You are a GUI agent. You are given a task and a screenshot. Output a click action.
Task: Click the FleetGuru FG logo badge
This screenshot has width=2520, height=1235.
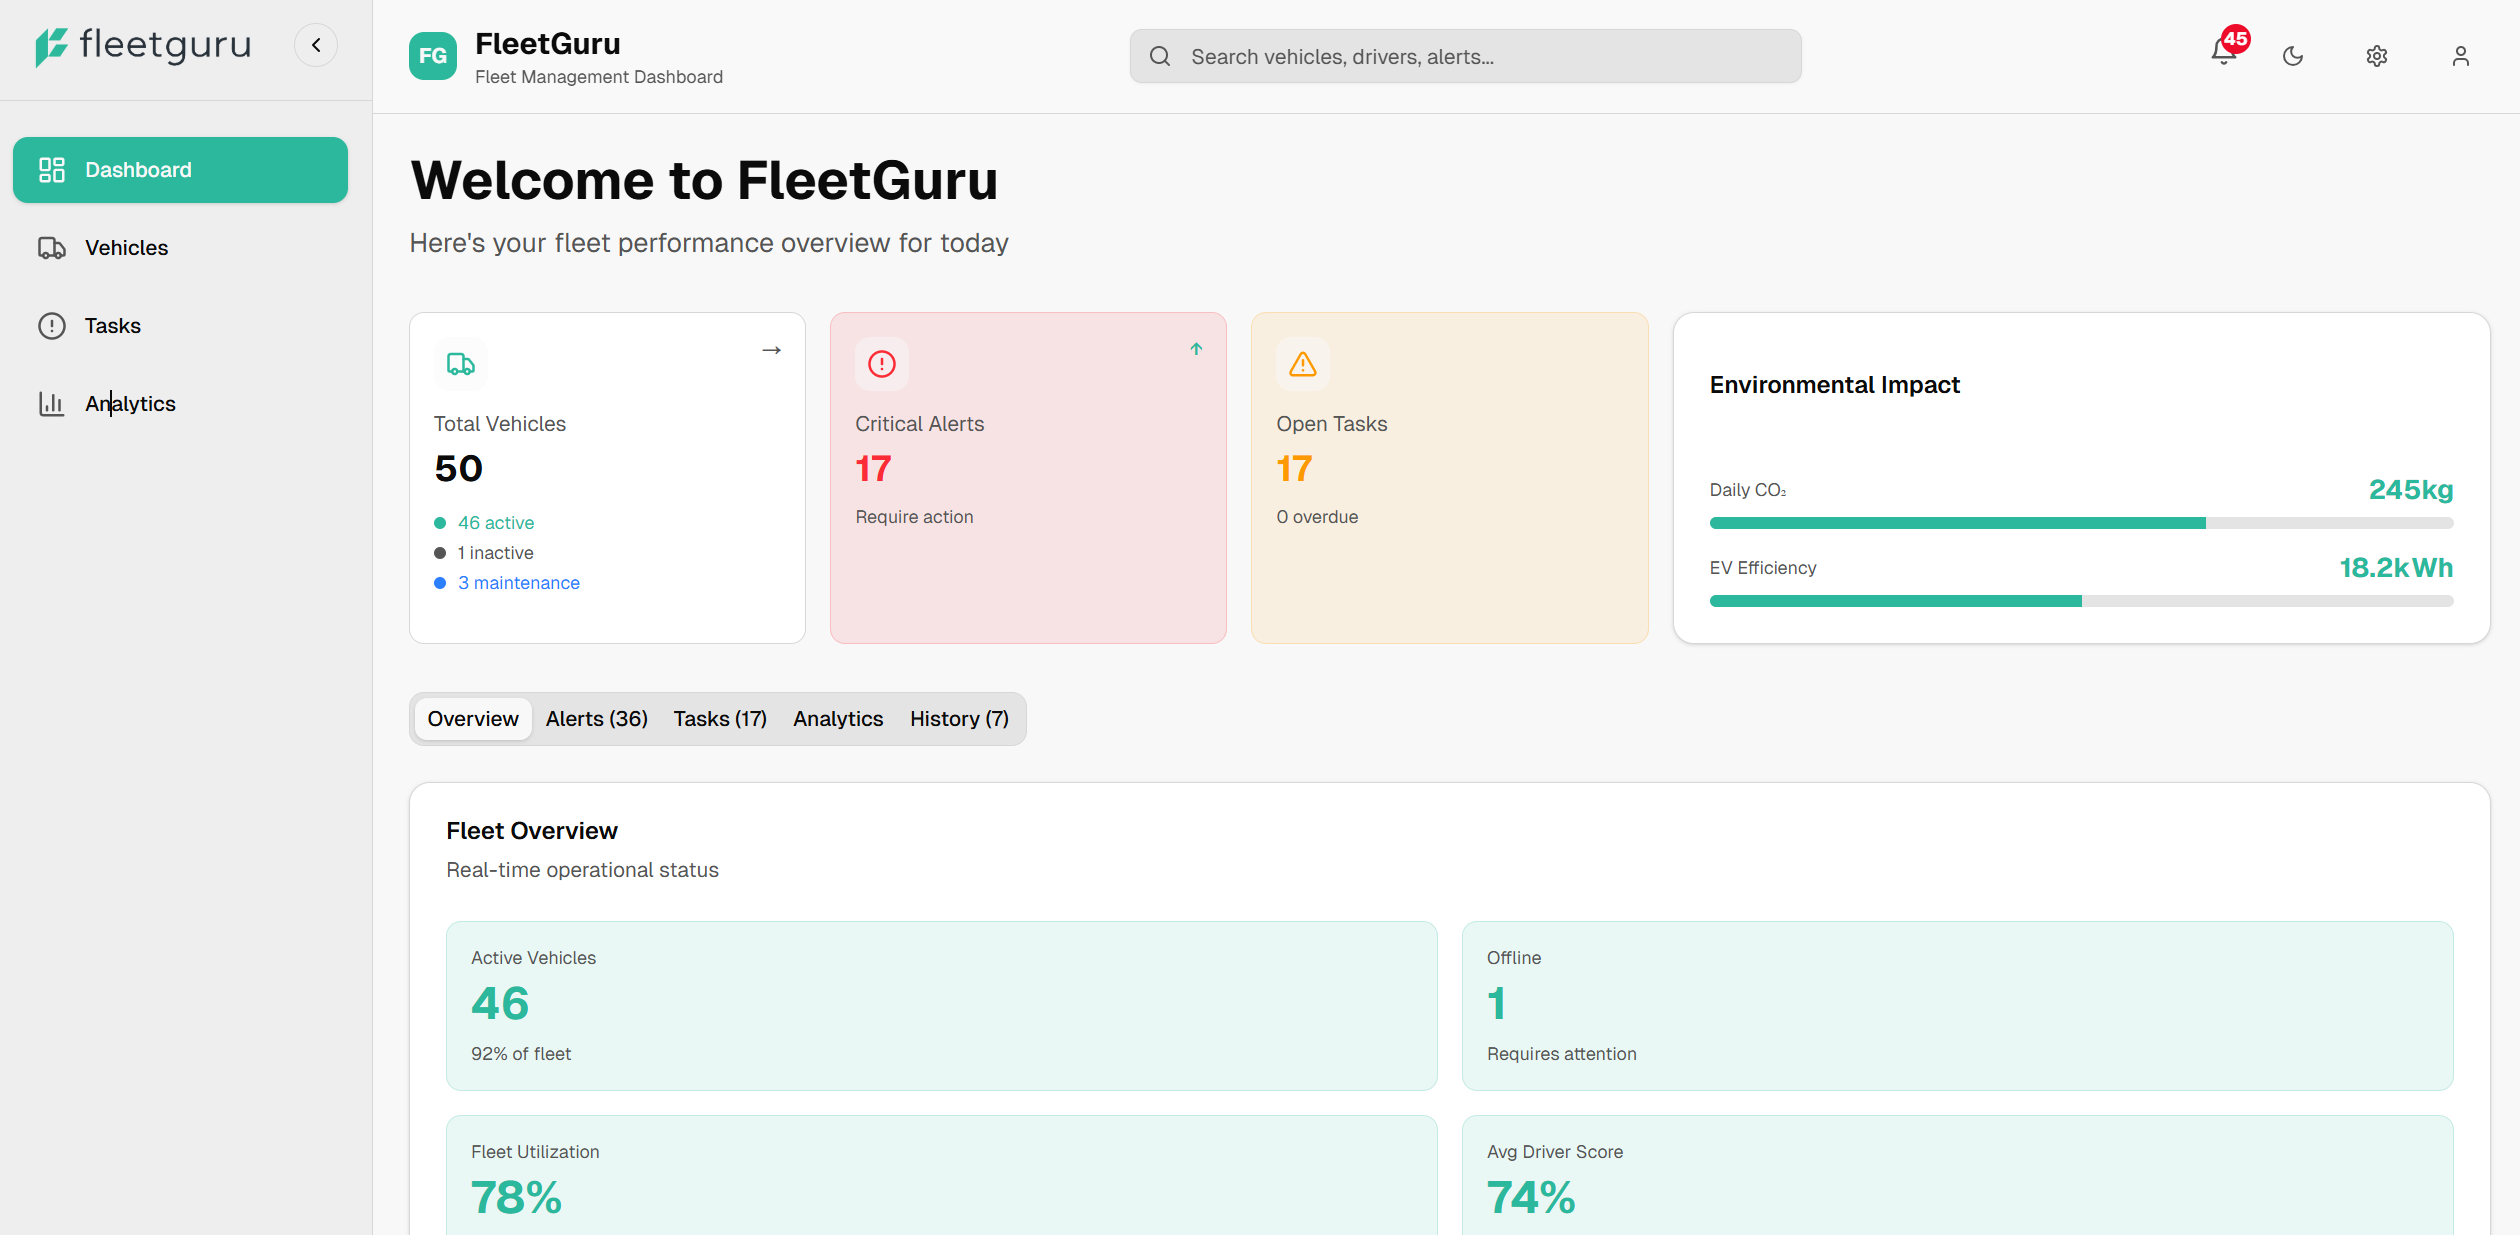[432, 56]
